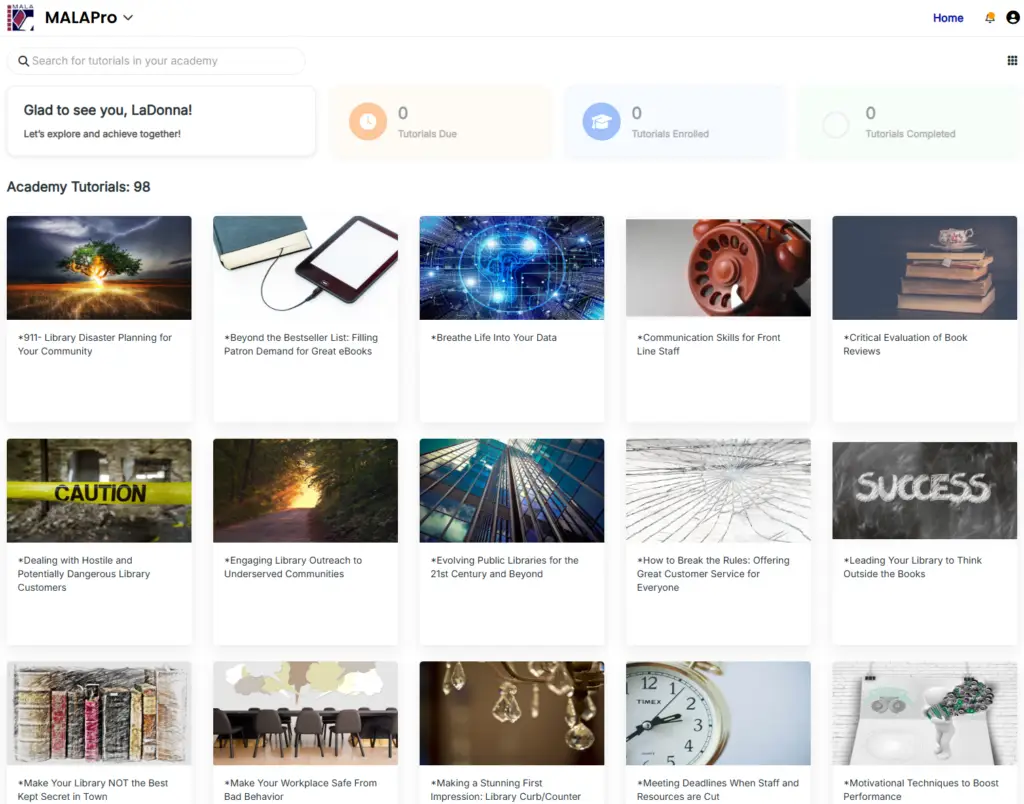
Task: Click the grid view apps icon
Action: click(x=1012, y=61)
